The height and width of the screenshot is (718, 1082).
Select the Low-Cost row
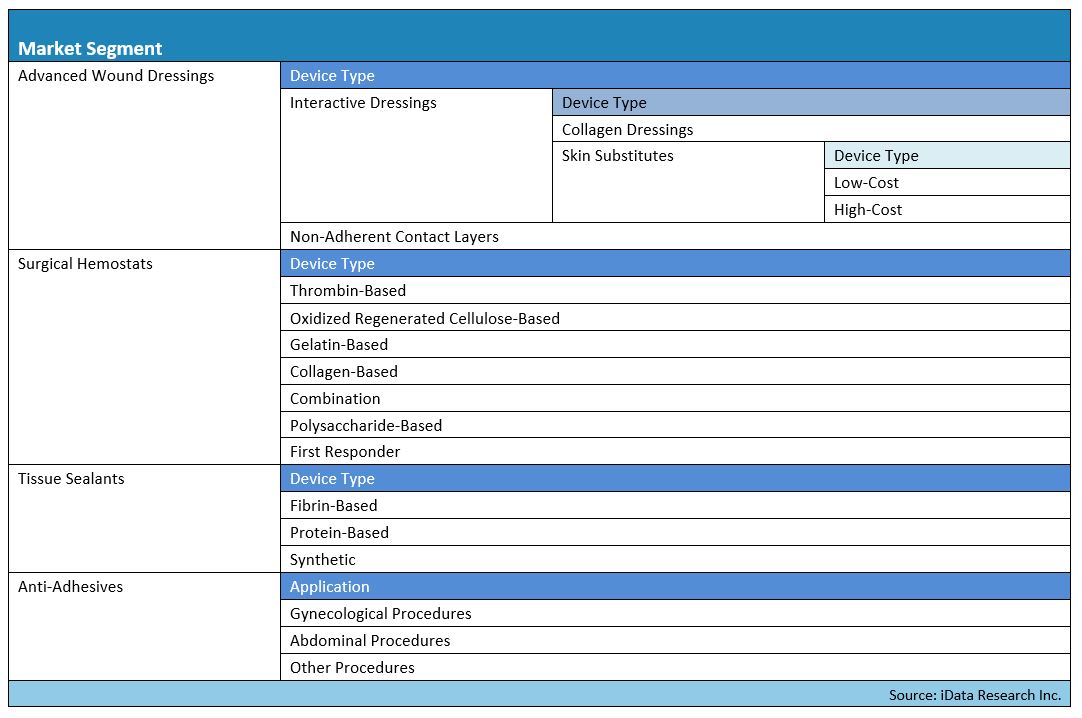947,183
